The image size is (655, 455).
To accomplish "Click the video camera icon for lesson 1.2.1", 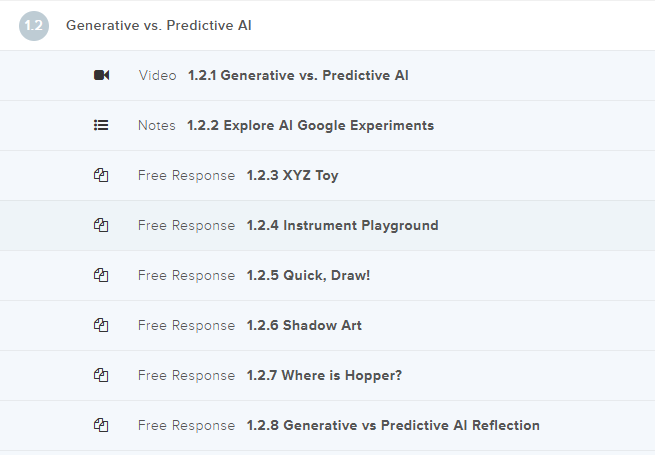I will point(101,75).
